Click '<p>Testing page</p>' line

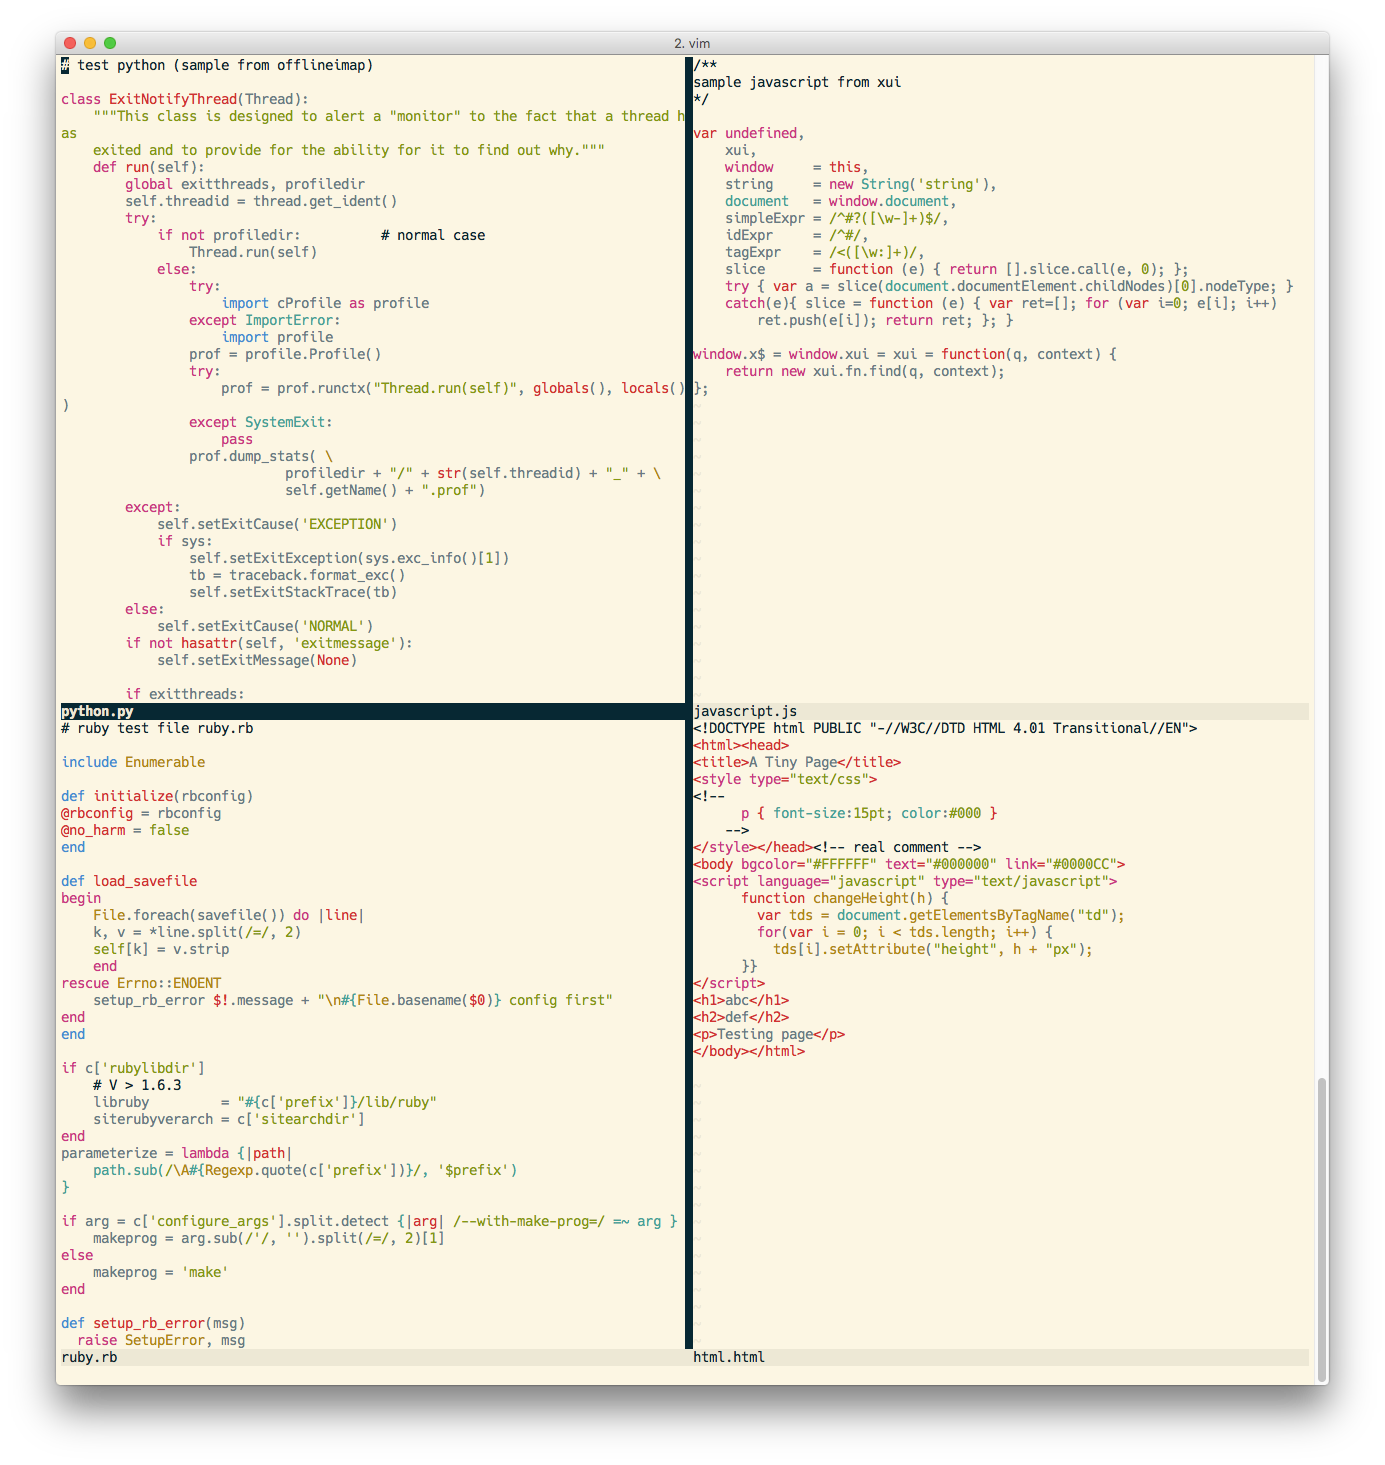click(769, 1034)
